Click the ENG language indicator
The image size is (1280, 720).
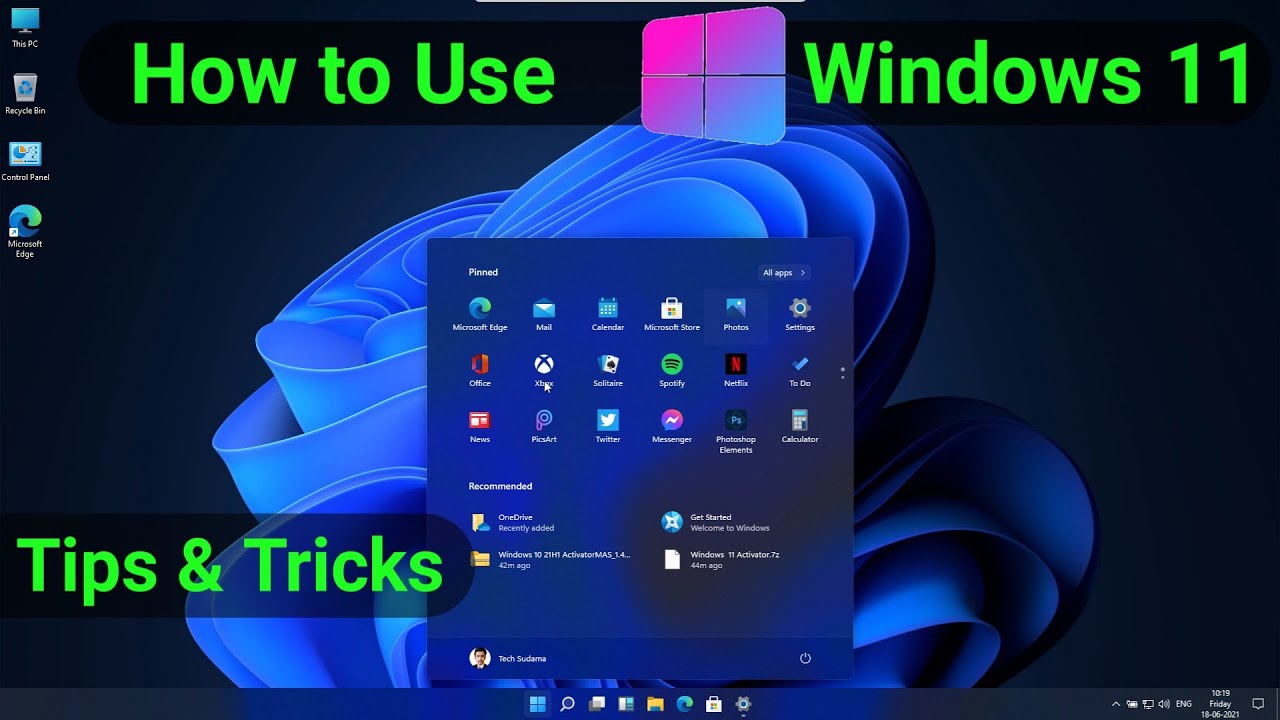(x=1184, y=704)
